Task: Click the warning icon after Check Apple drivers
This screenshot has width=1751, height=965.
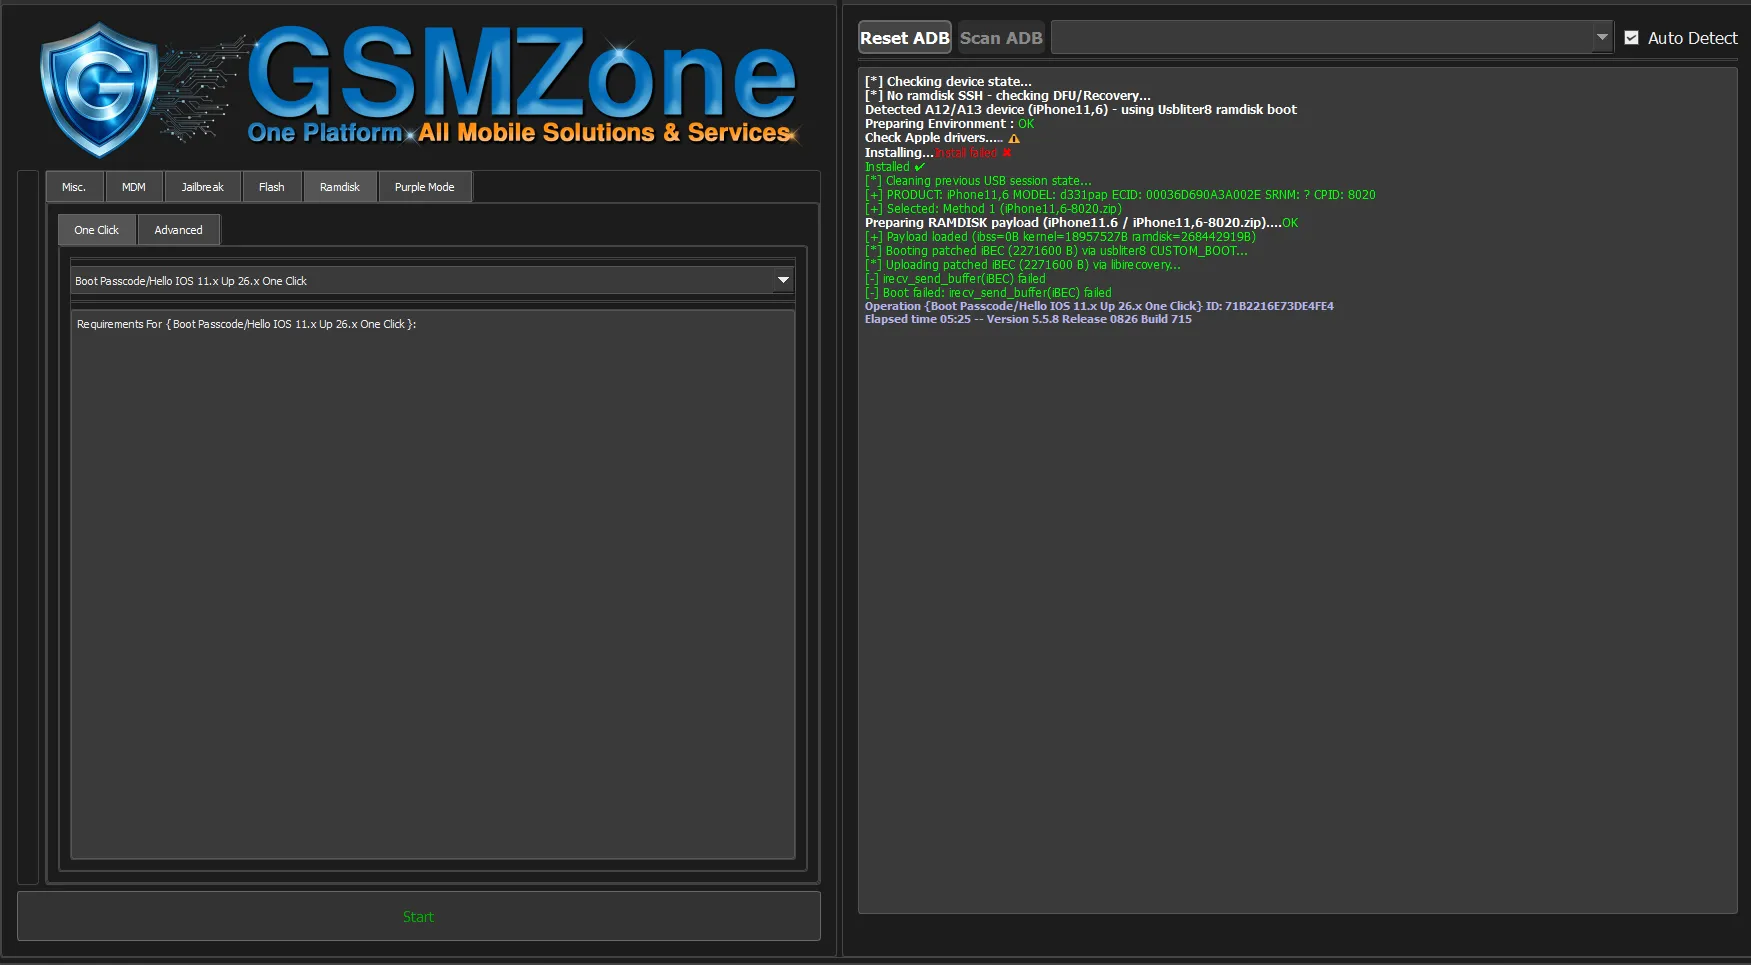Action: point(1014,139)
